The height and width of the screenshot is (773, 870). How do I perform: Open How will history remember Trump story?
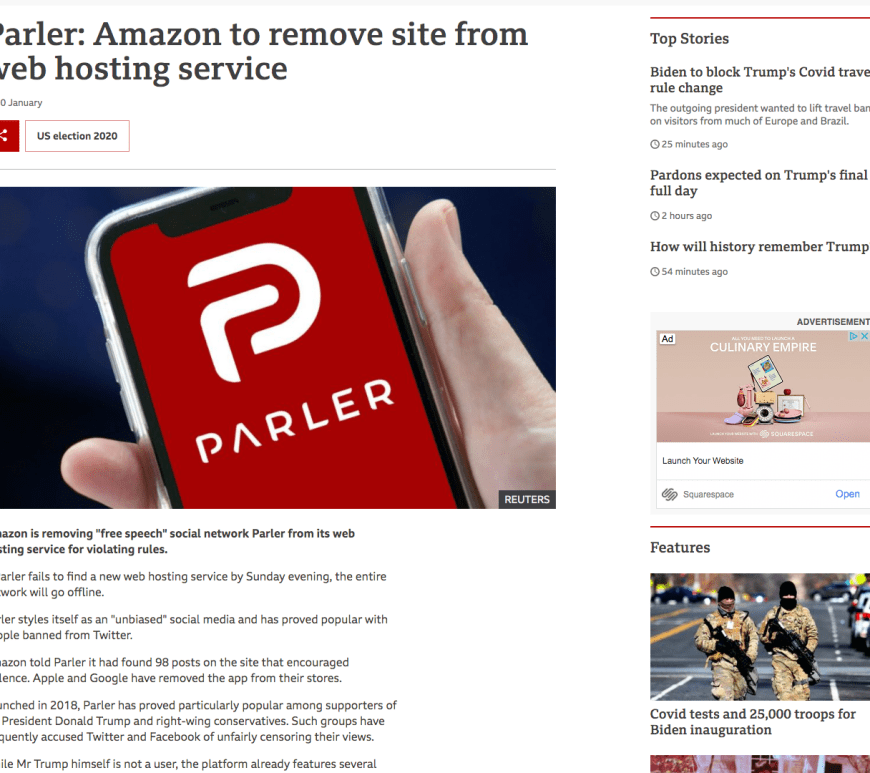760,246
